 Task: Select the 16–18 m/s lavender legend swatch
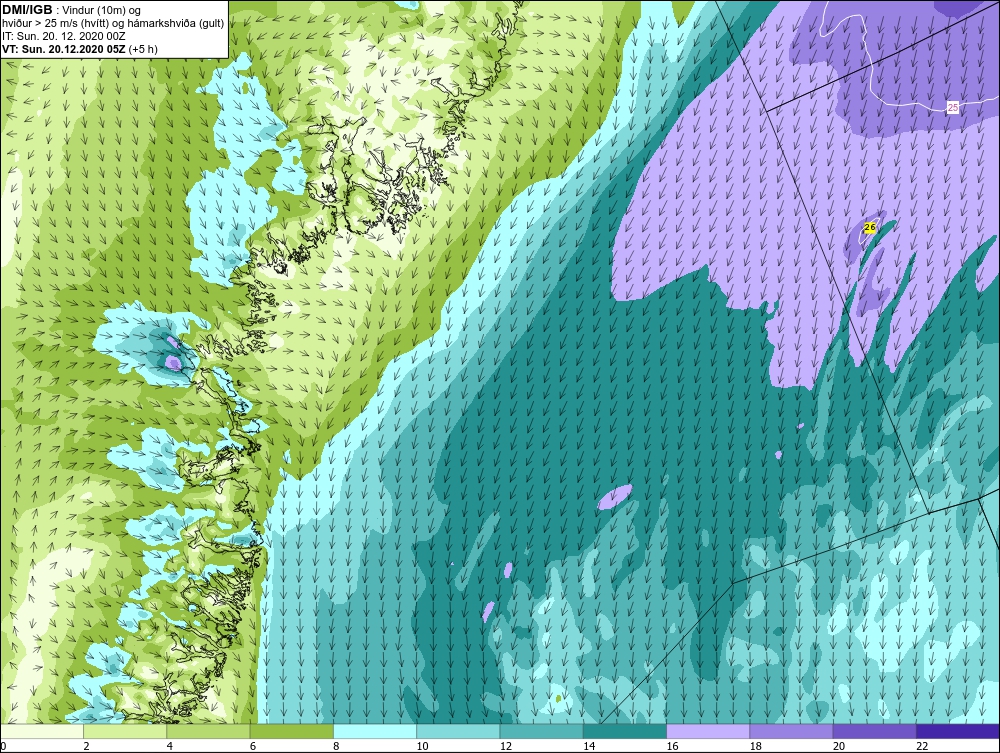[x=708, y=731]
